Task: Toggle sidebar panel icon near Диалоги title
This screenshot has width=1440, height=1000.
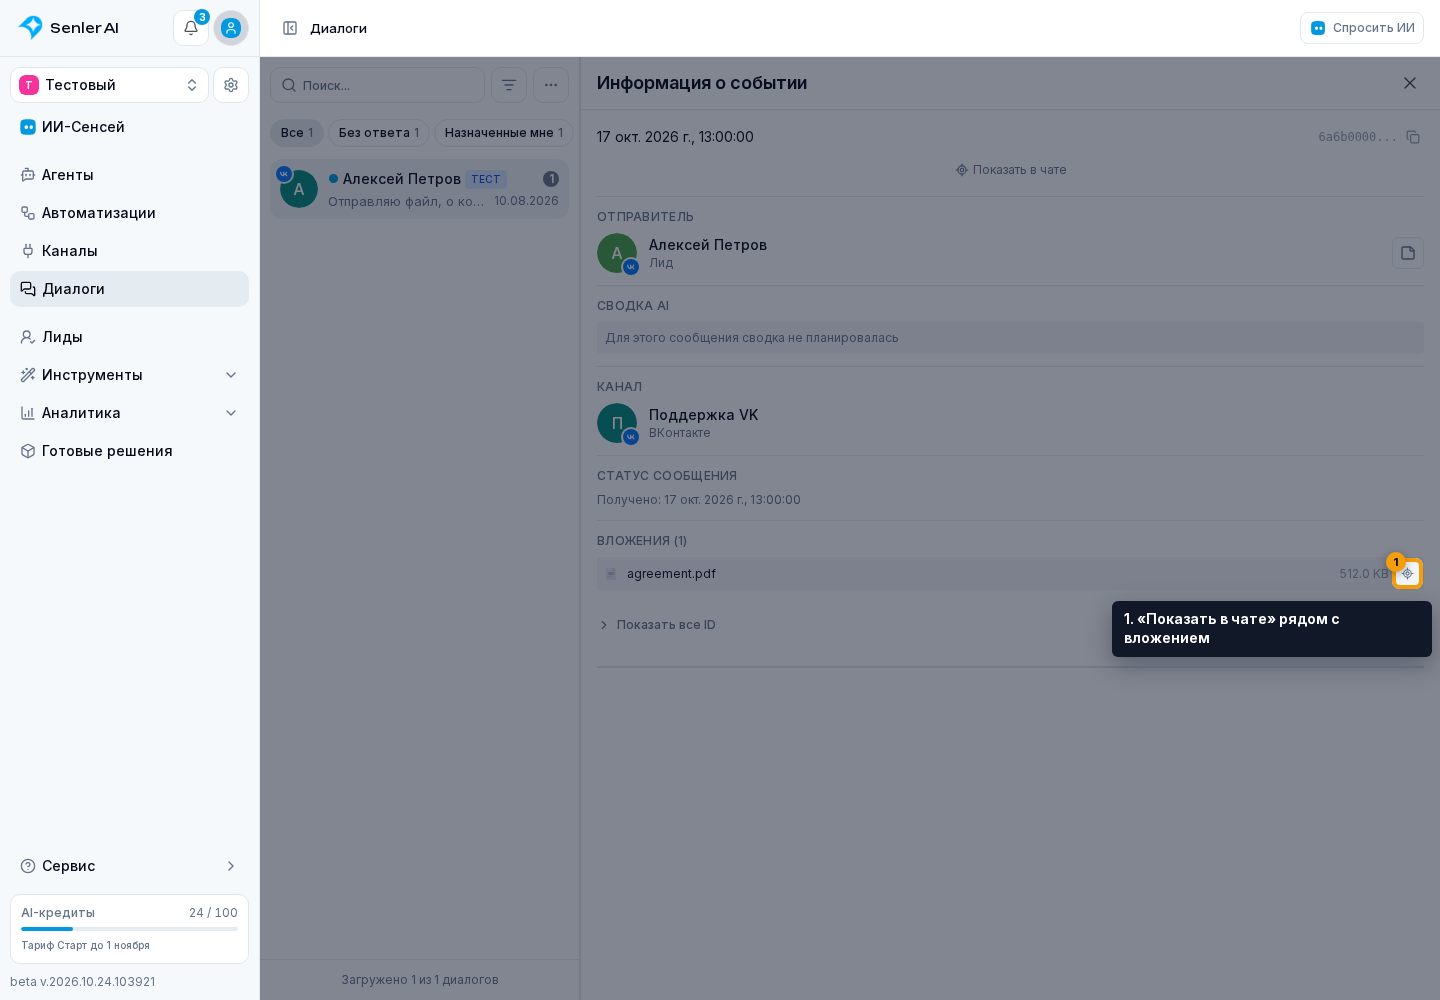Action: tap(290, 28)
